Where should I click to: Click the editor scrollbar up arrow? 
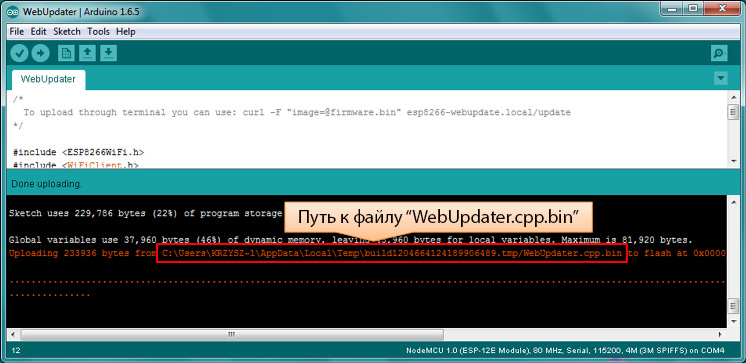733,97
